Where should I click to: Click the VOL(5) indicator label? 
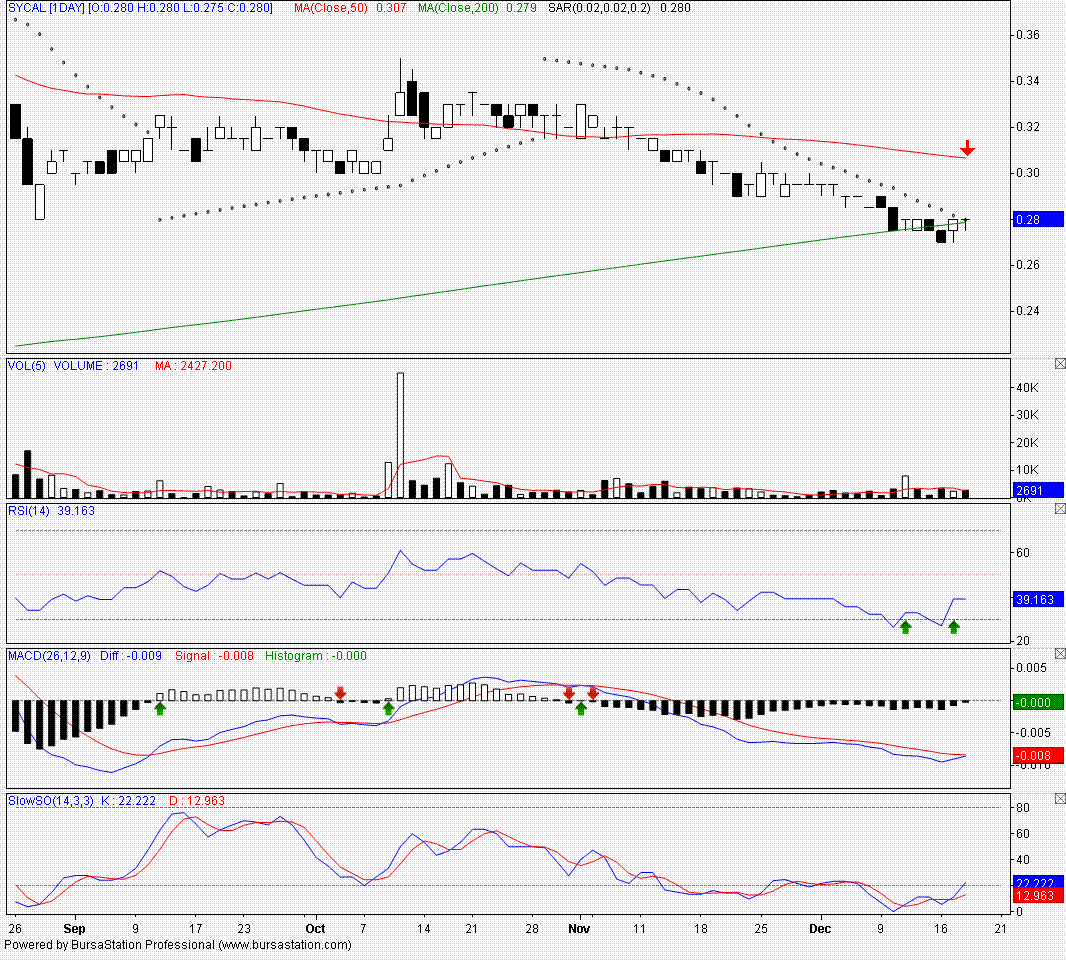pyautogui.click(x=27, y=366)
